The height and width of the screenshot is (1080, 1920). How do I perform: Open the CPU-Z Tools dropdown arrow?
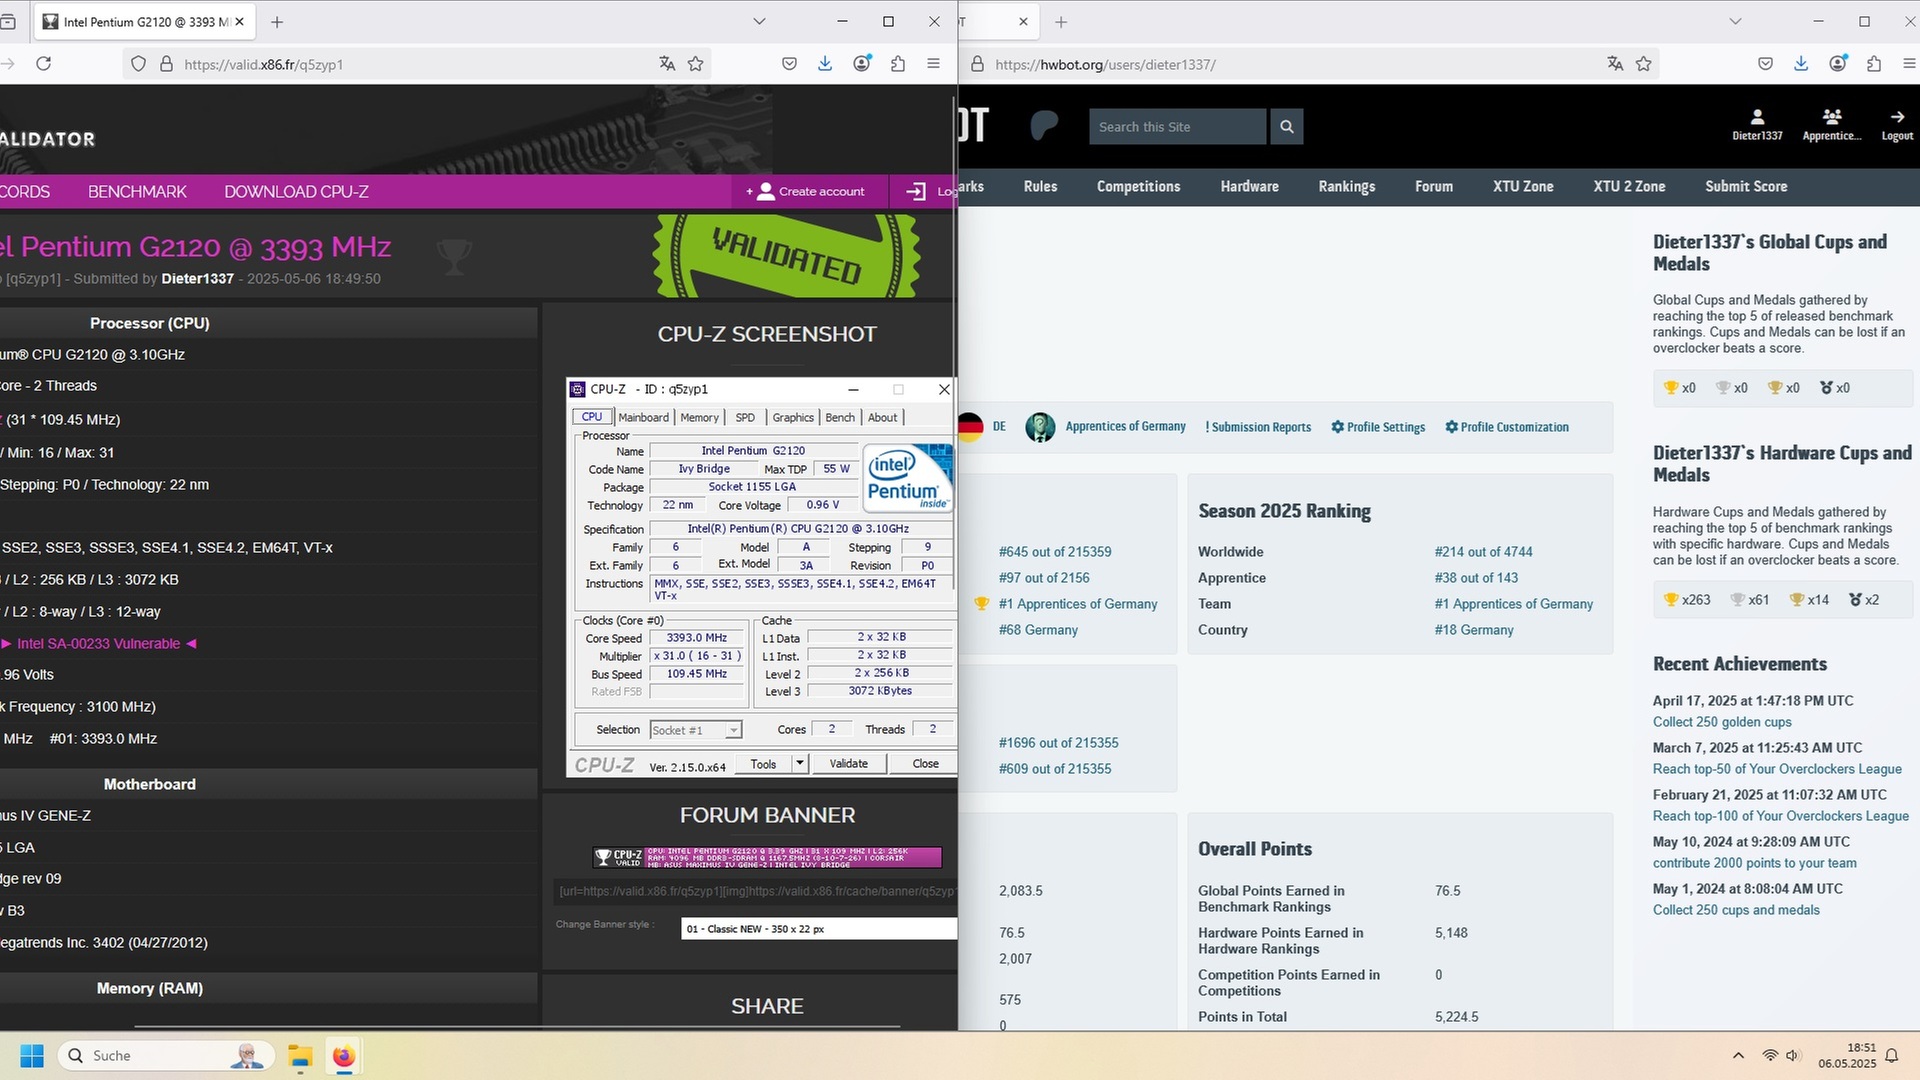pos(799,764)
